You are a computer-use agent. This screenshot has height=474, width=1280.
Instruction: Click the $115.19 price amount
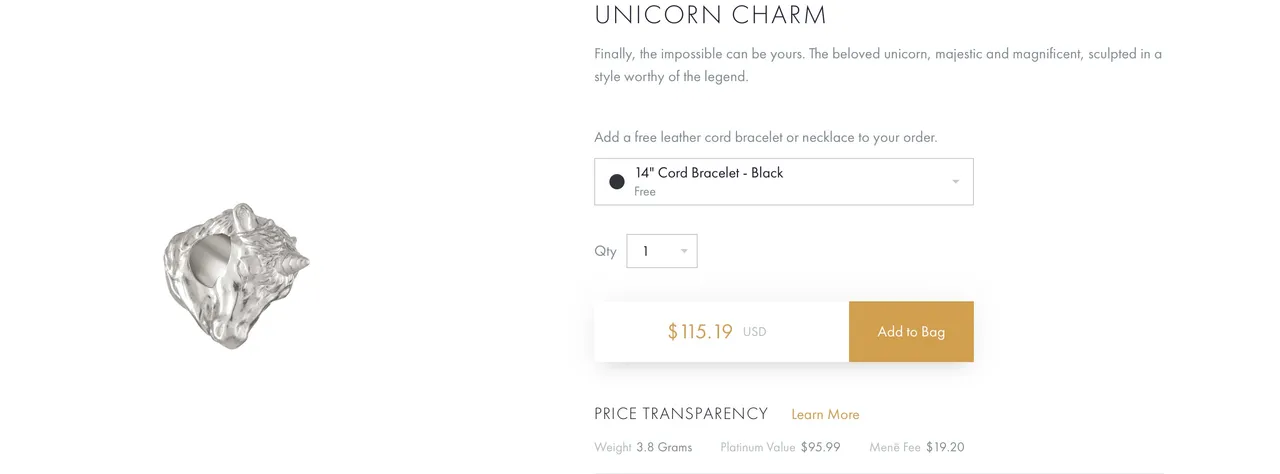700,332
